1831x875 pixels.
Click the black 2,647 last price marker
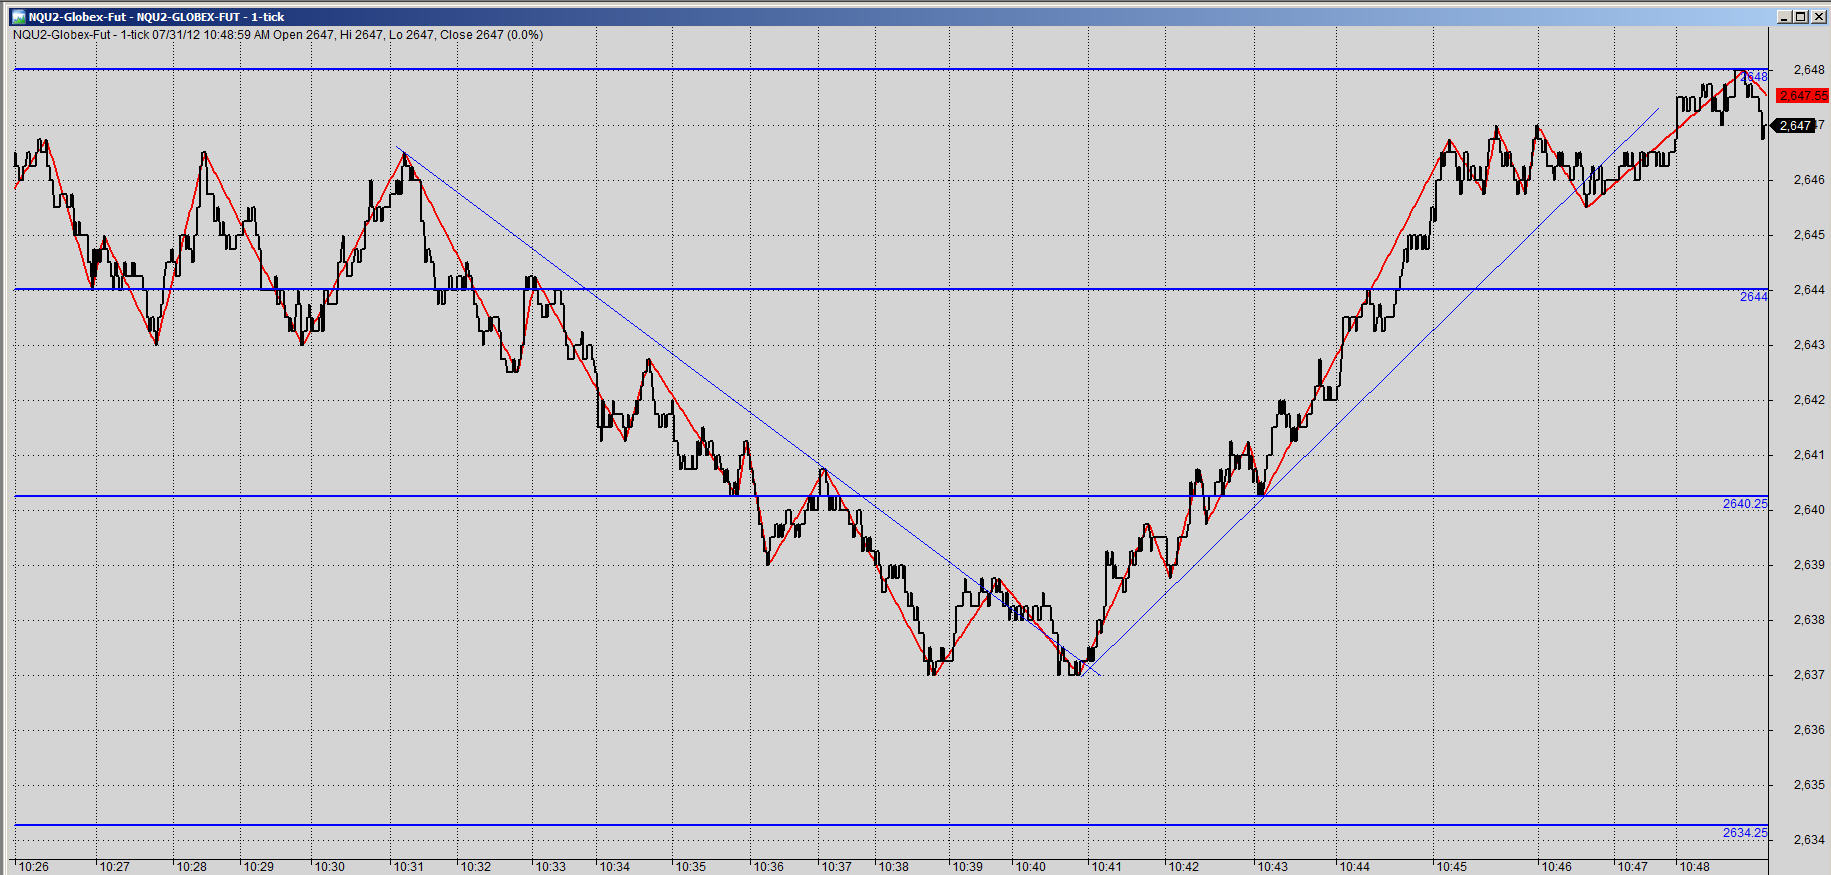(x=1794, y=126)
